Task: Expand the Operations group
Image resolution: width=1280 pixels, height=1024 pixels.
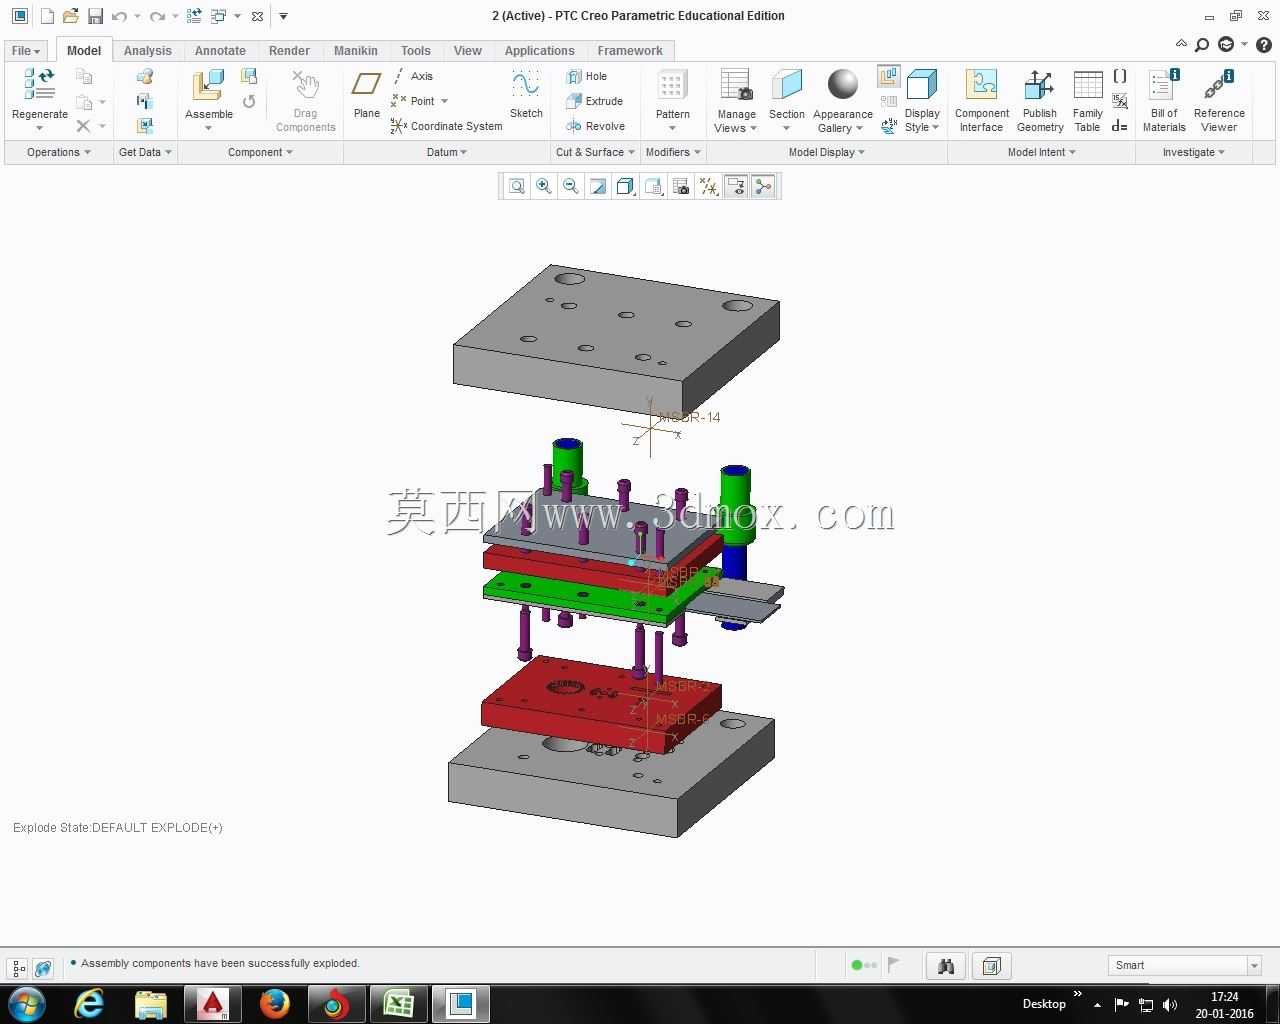Action: 58,152
